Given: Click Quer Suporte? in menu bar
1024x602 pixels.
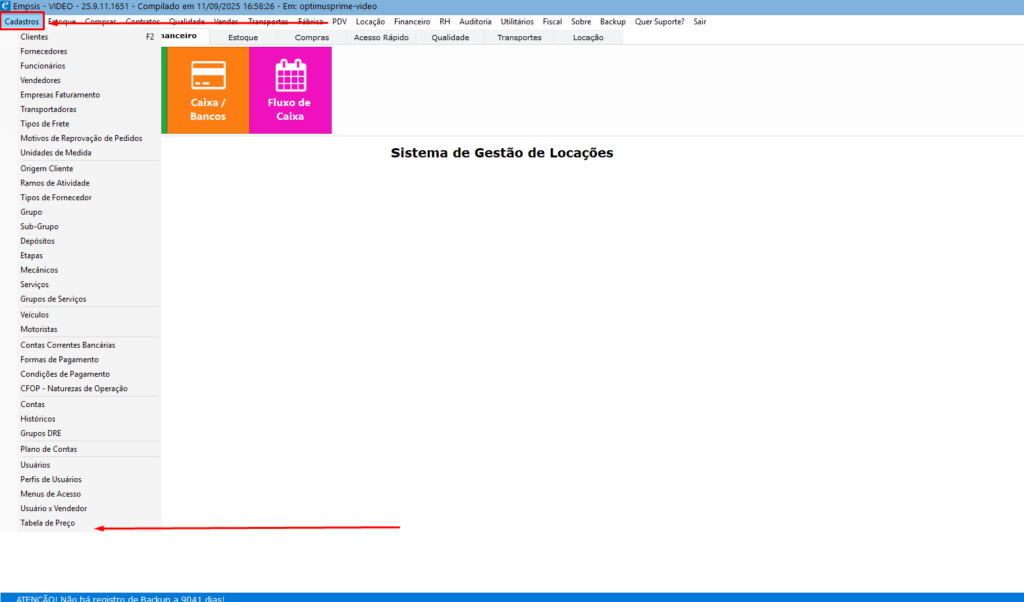Looking at the screenshot, I should pyautogui.click(x=659, y=21).
